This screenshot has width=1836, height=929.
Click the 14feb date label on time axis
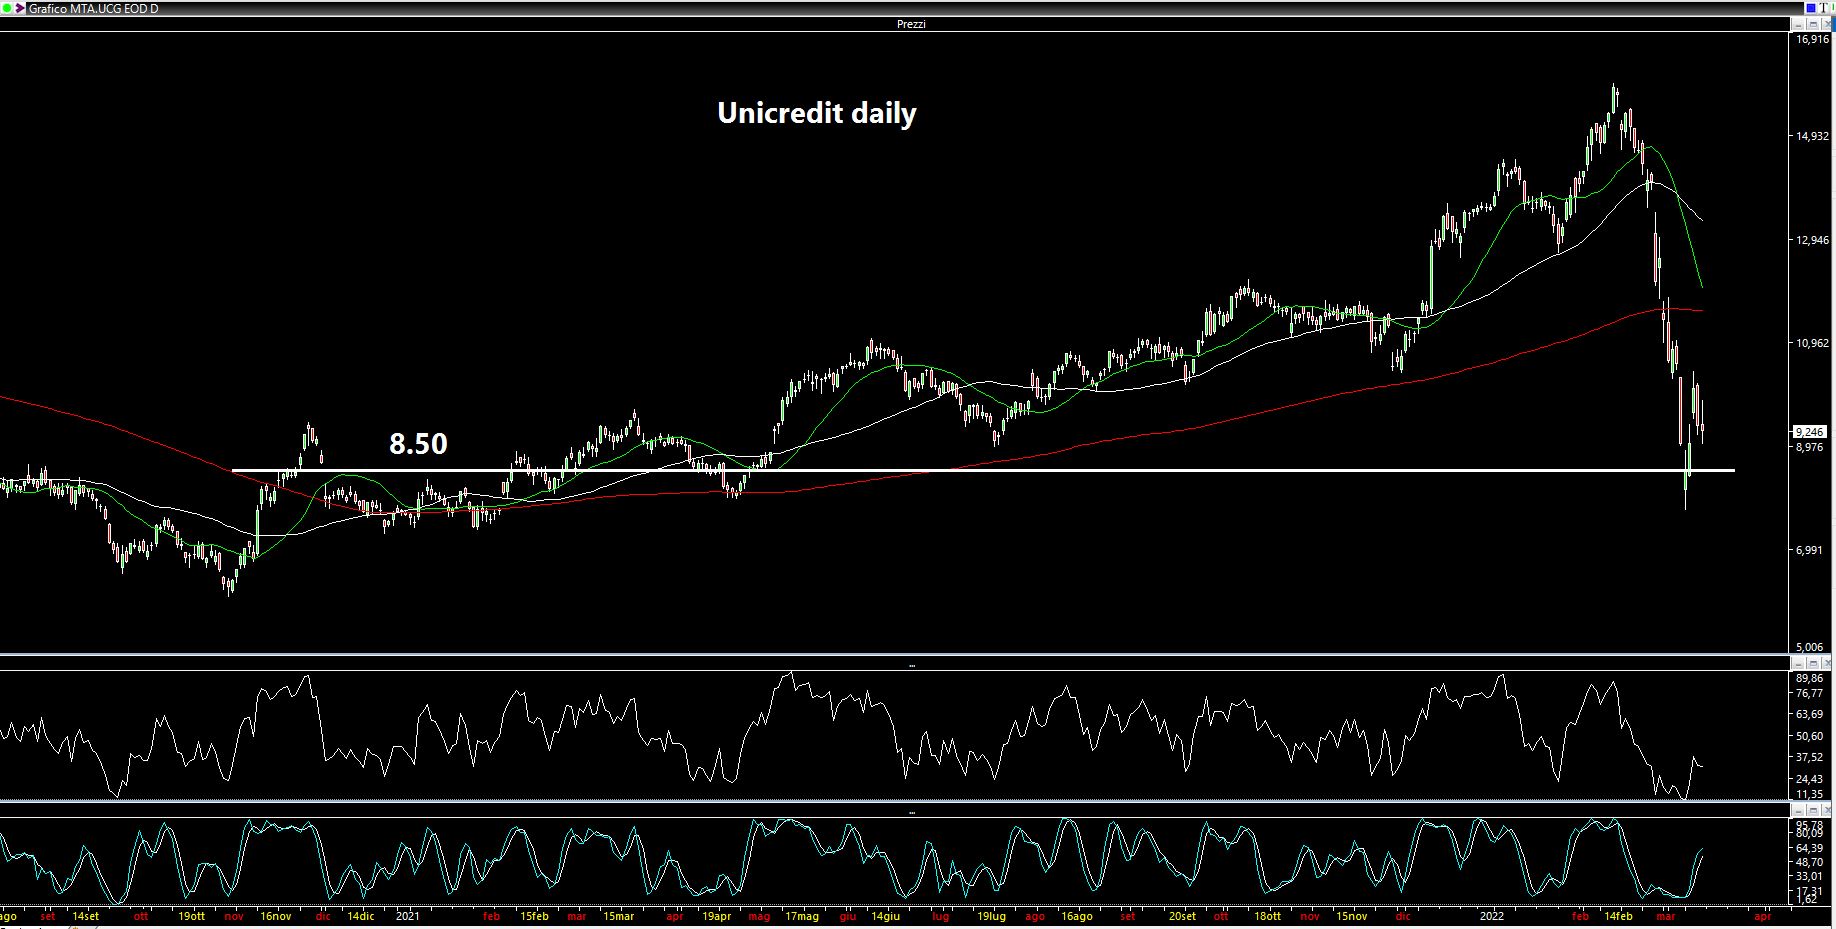coord(1618,916)
